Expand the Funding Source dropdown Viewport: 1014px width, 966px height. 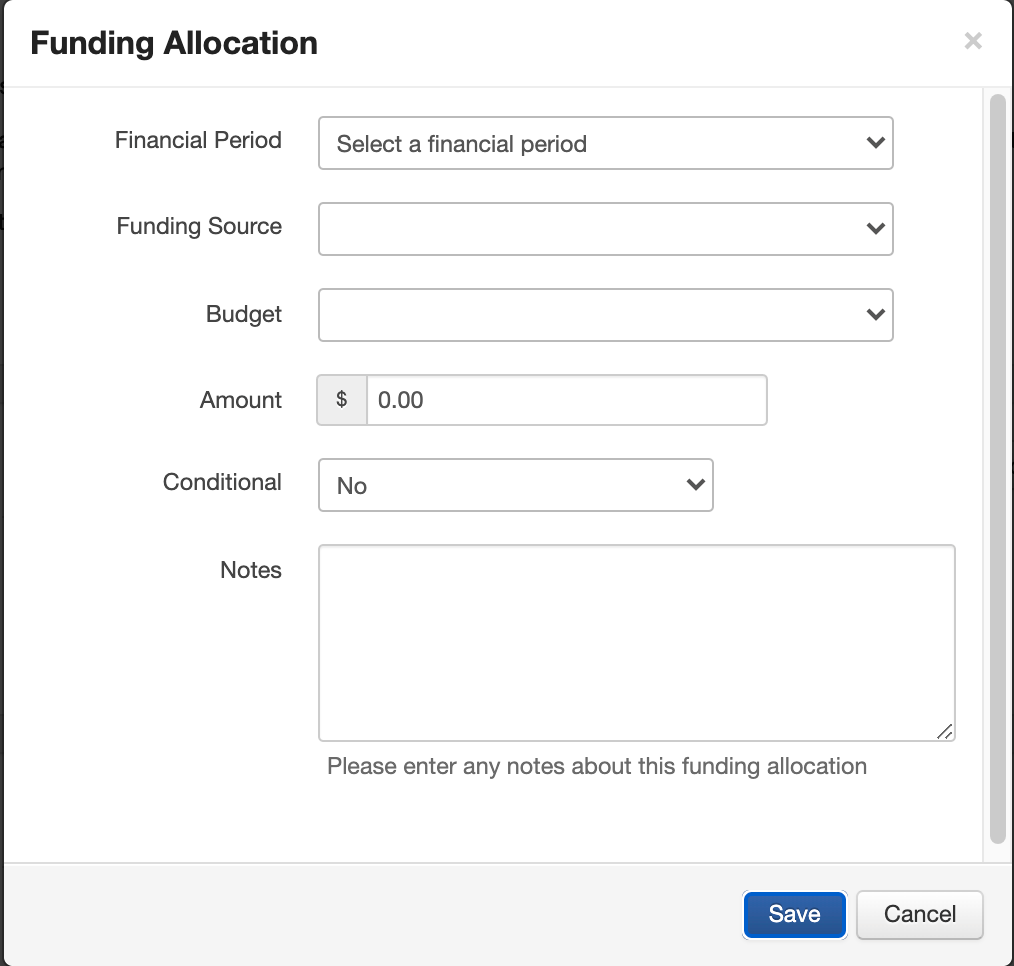tap(605, 229)
